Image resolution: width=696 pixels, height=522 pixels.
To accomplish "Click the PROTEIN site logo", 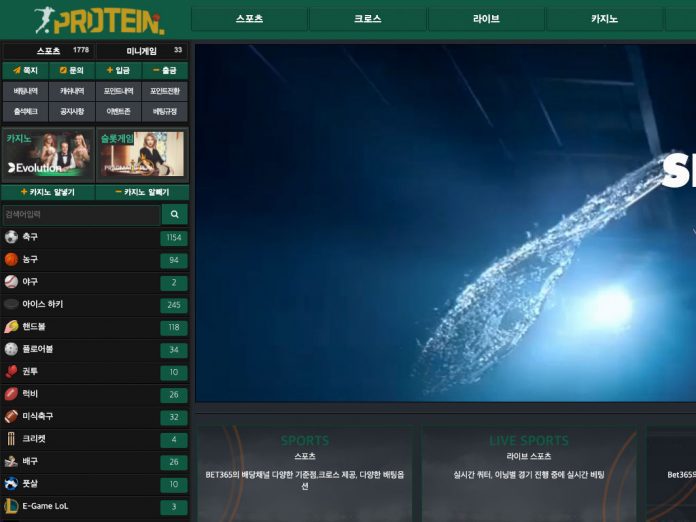I will (99, 20).
